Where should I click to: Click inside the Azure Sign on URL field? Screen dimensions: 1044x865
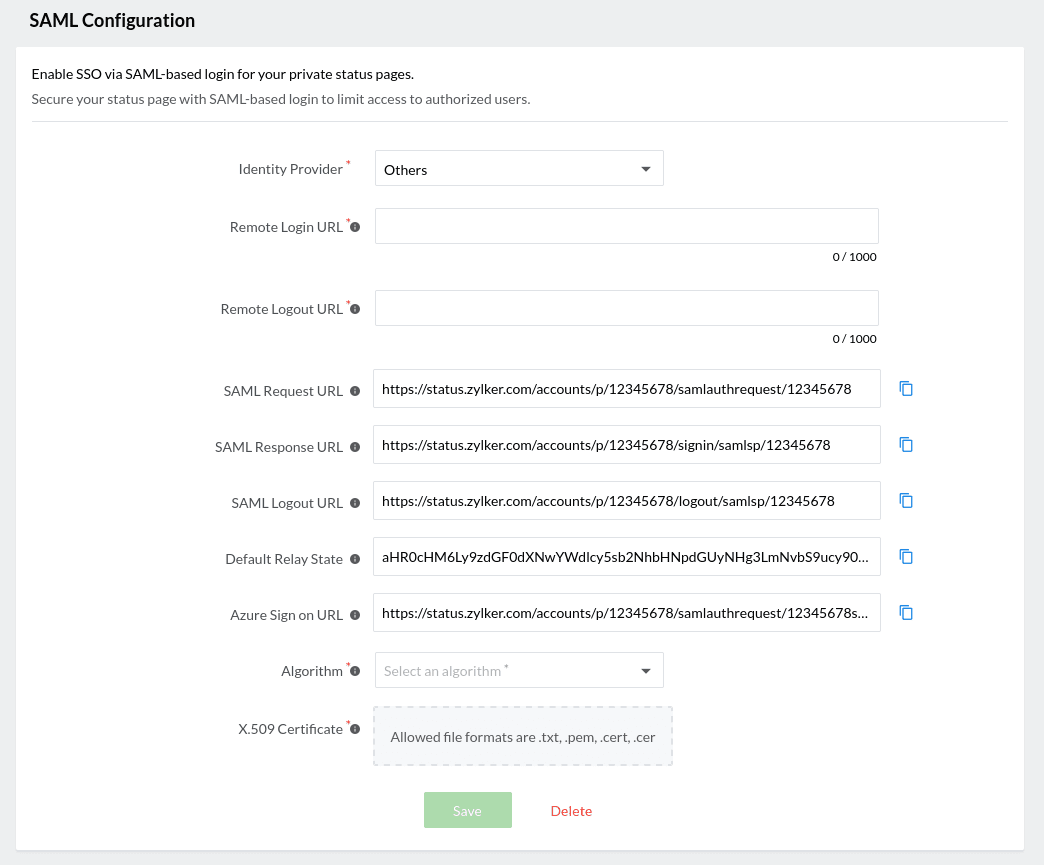(626, 612)
